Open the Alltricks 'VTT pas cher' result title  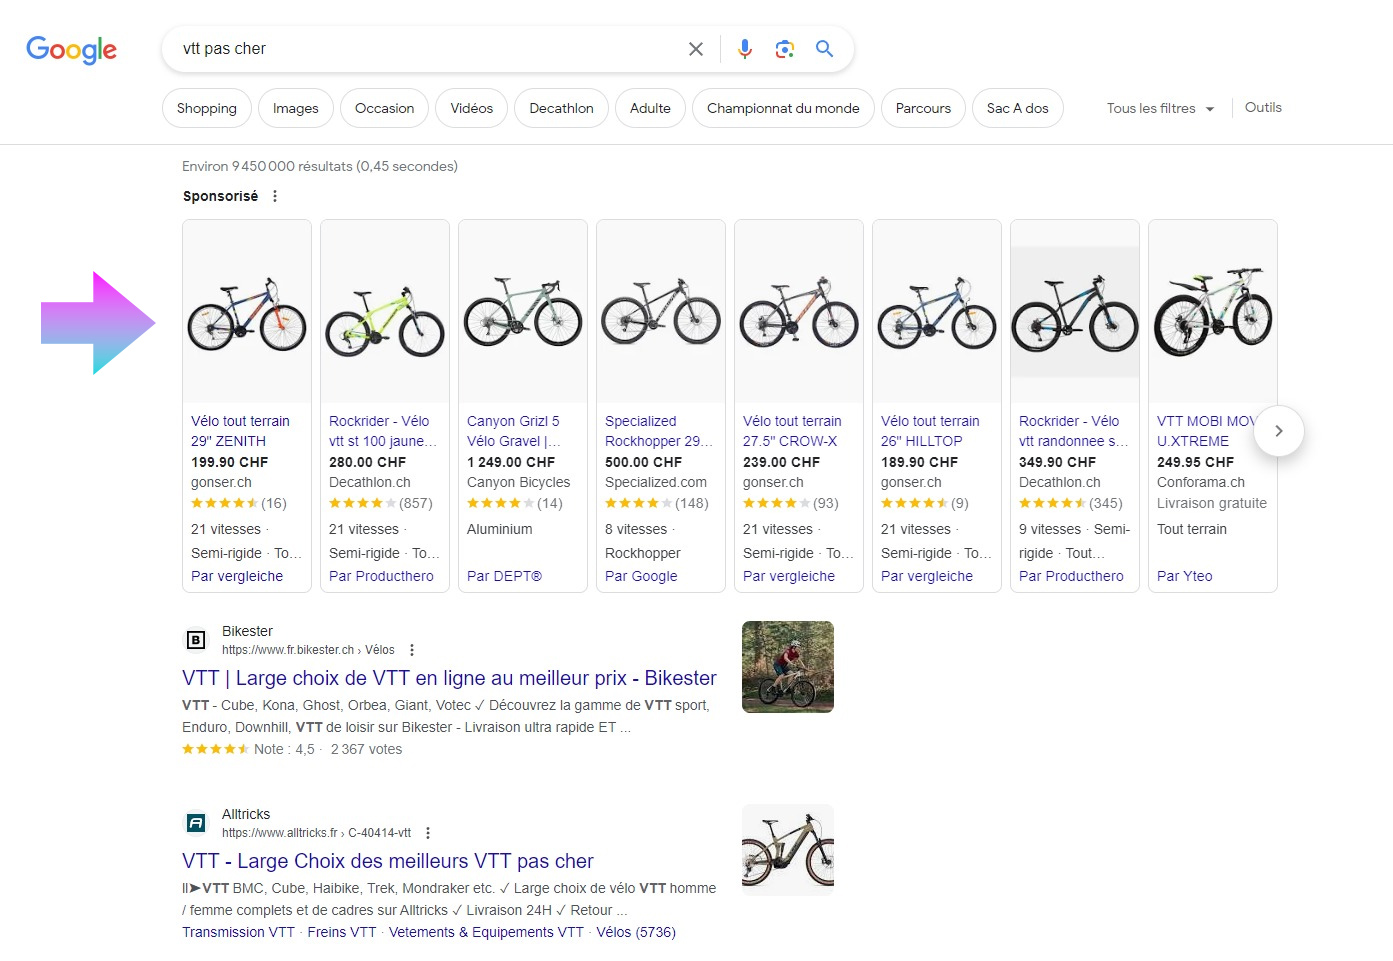coord(388,861)
